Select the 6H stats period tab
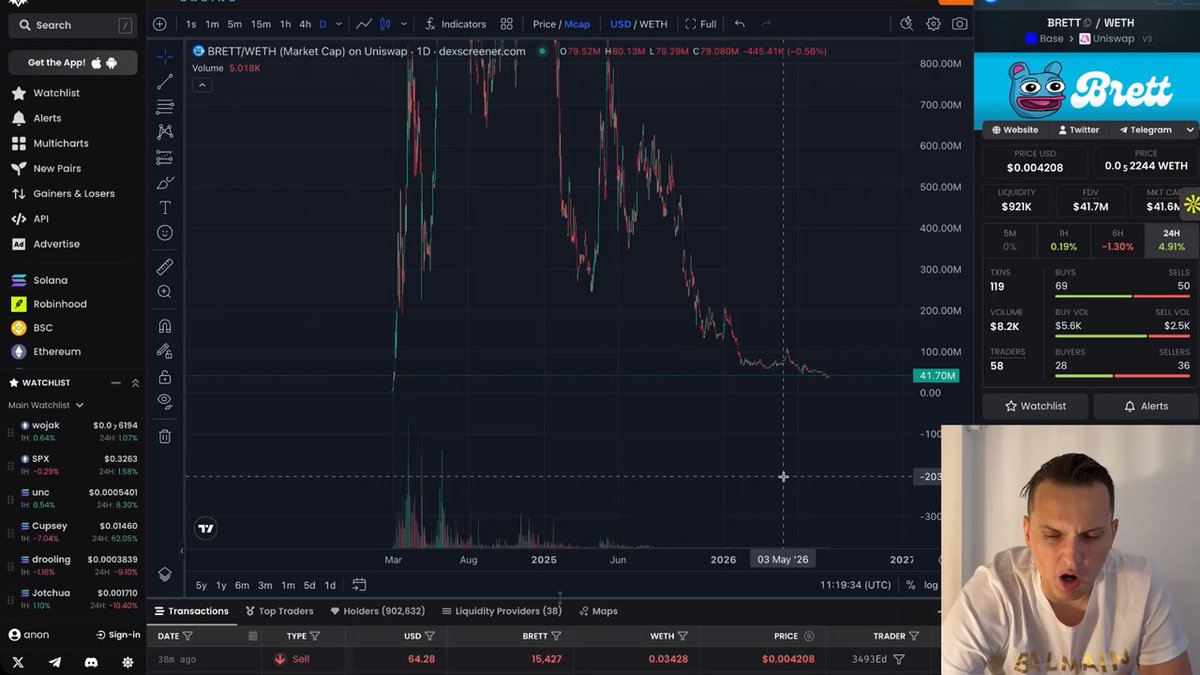This screenshot has height=675, width=1200. coord(1118,240)
